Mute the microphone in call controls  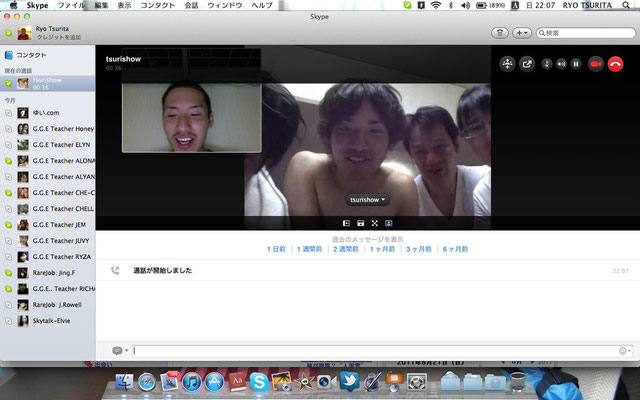point(547,64)
